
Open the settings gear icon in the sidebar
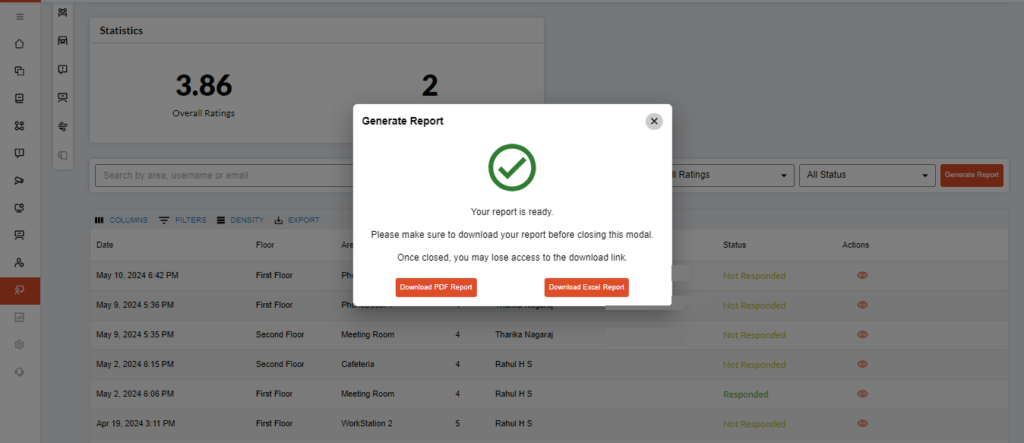pyautogui.click(x=19, y=344)
